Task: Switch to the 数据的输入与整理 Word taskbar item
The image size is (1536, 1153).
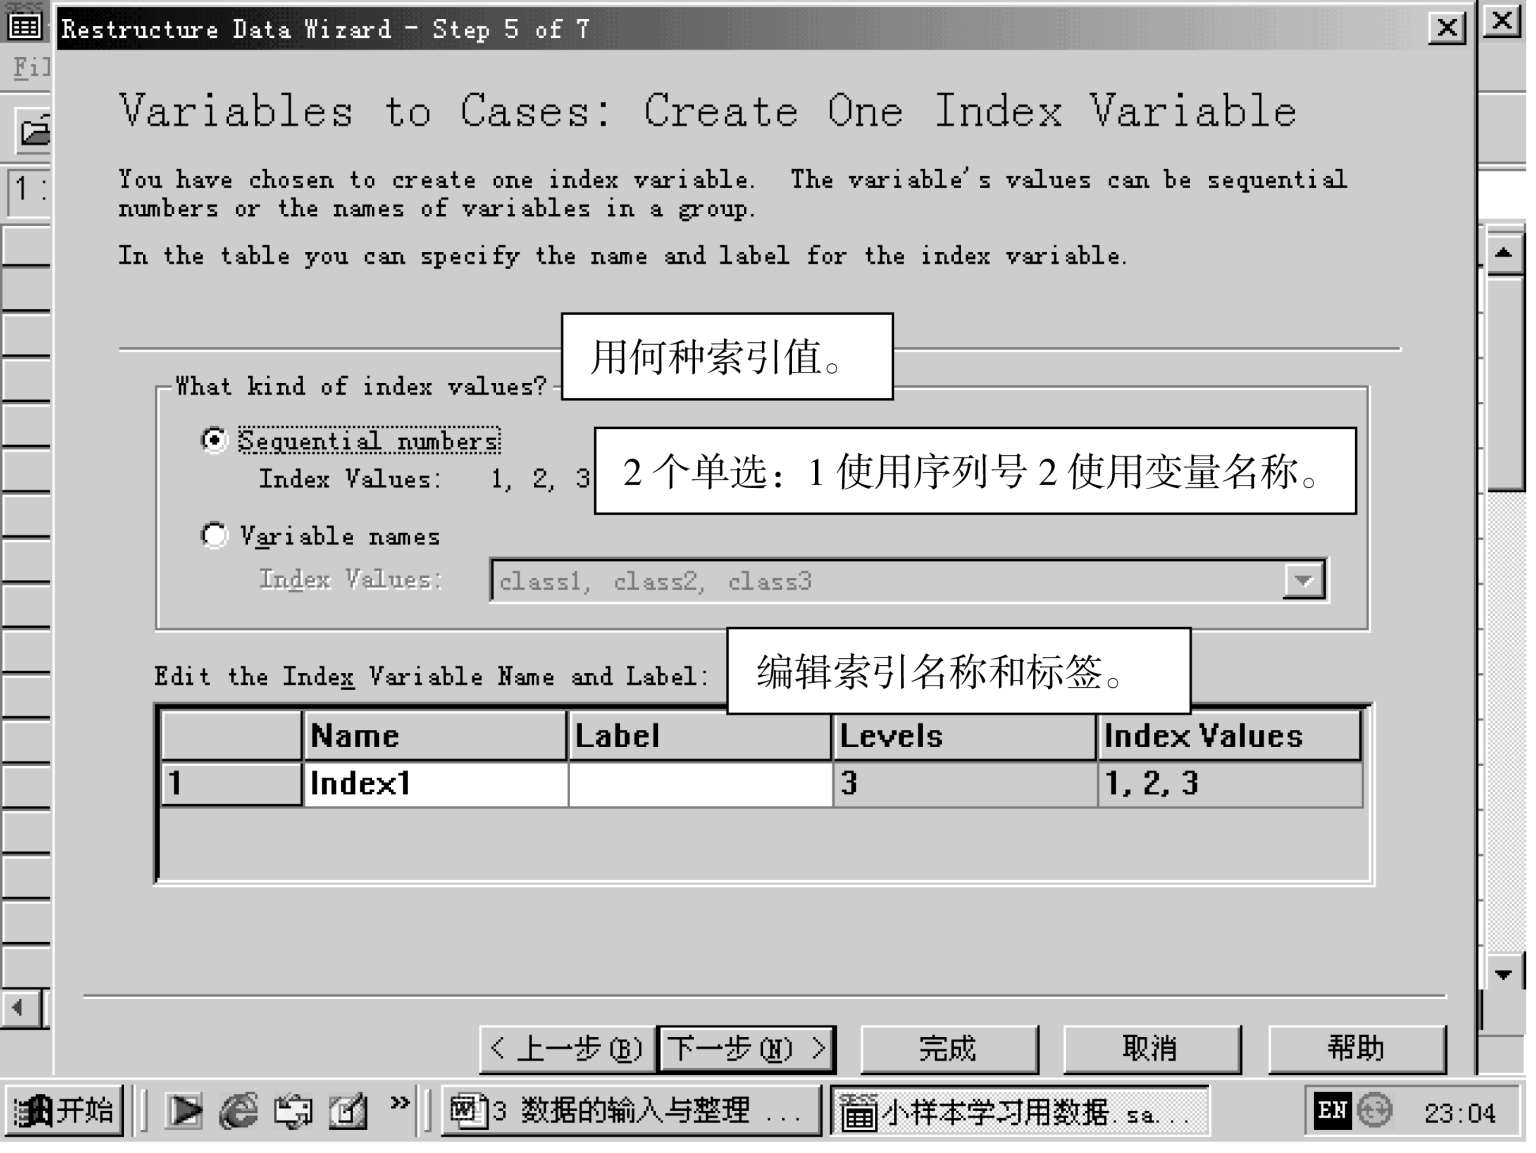Action: pyautogui.click(x=632, y=1111)
